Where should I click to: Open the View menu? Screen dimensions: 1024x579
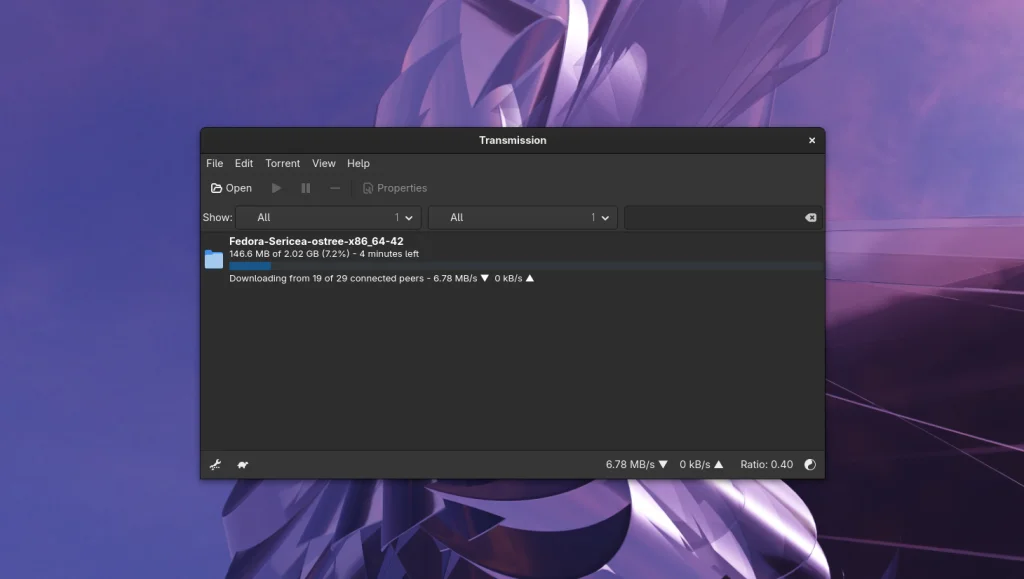[323, 163]
